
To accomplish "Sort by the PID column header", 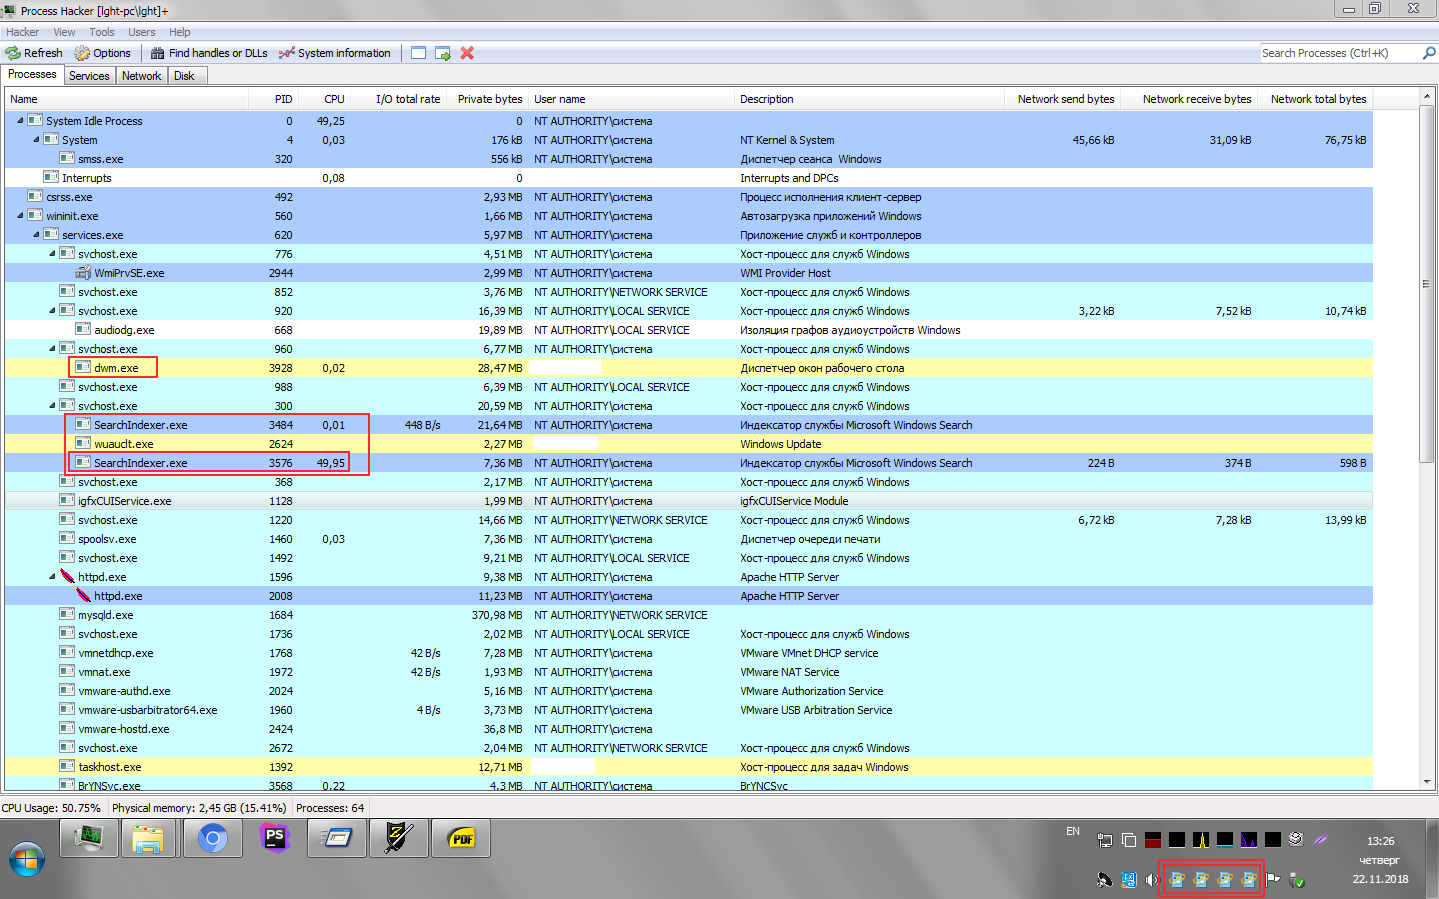I will [273, 99].
